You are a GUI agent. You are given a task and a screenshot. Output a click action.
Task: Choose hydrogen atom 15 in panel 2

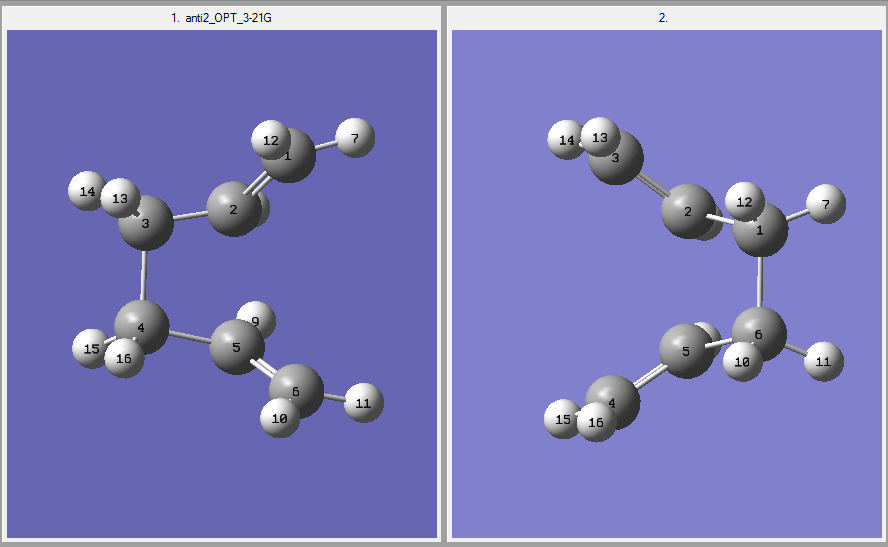pos(563,419)
